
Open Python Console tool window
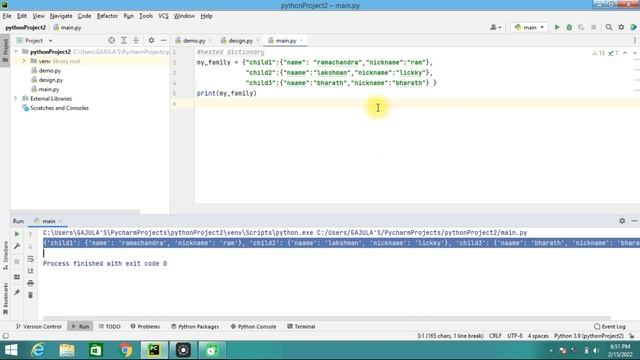coord(253,327)
